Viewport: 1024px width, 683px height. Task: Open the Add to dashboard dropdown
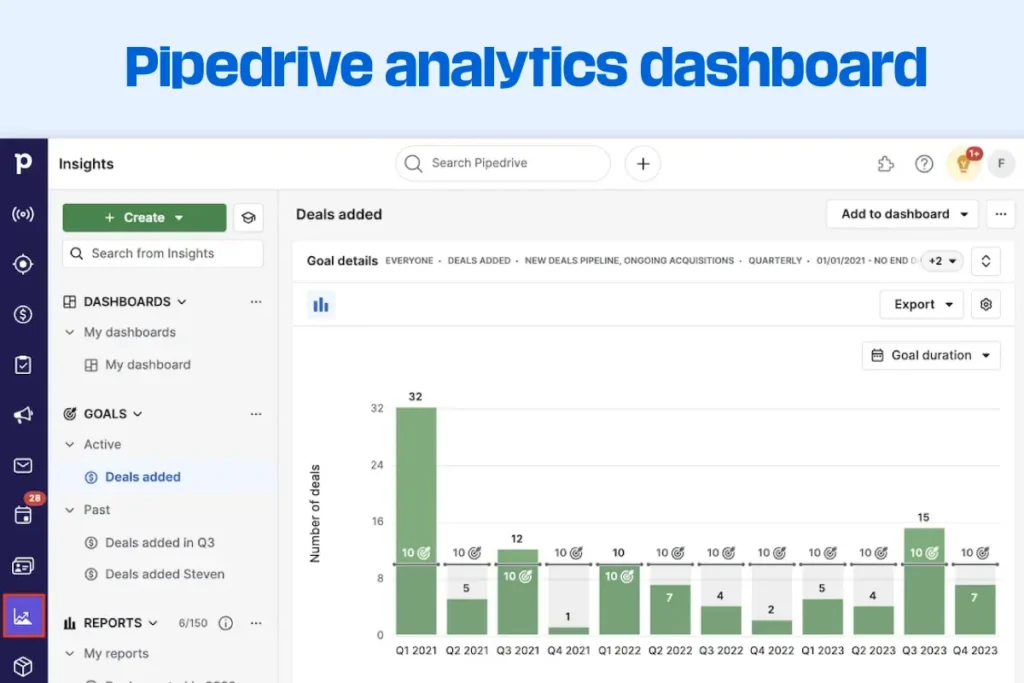(903, 214)
